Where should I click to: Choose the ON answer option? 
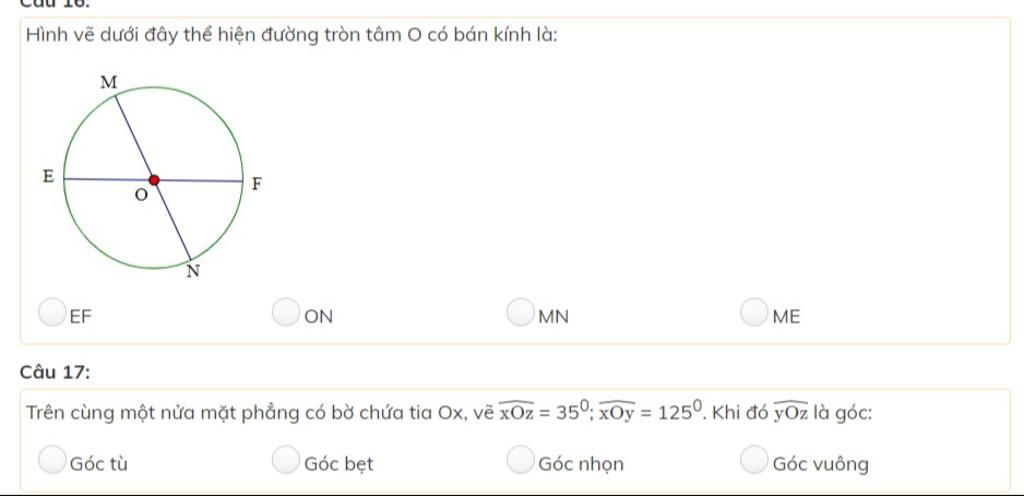click(287, 314)
